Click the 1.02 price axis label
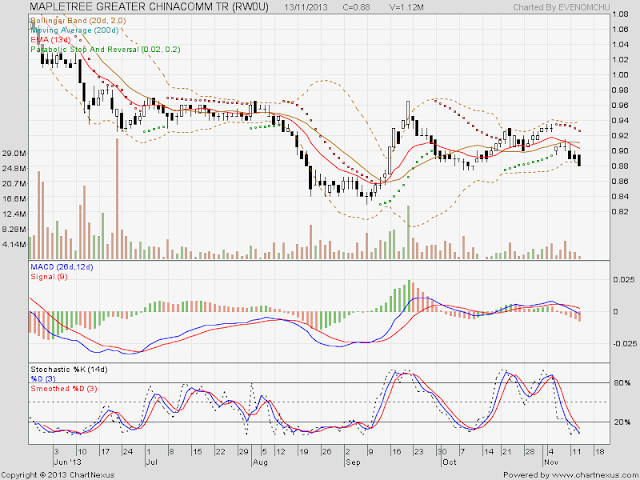The height and width of the screenshot is (480, 640). point(620,60)
